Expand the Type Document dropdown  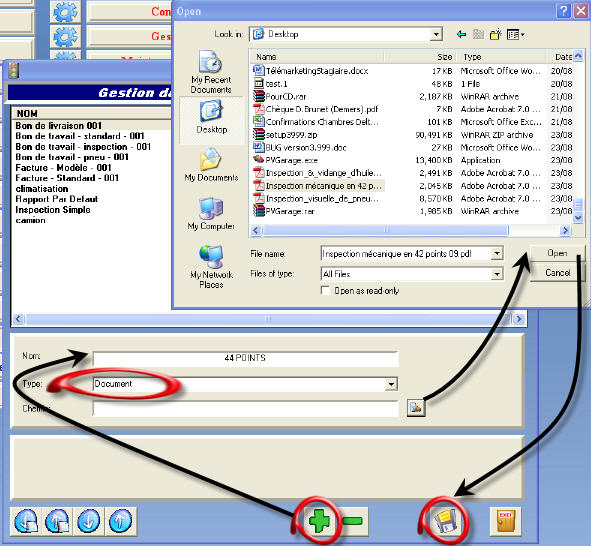point(392,384)
